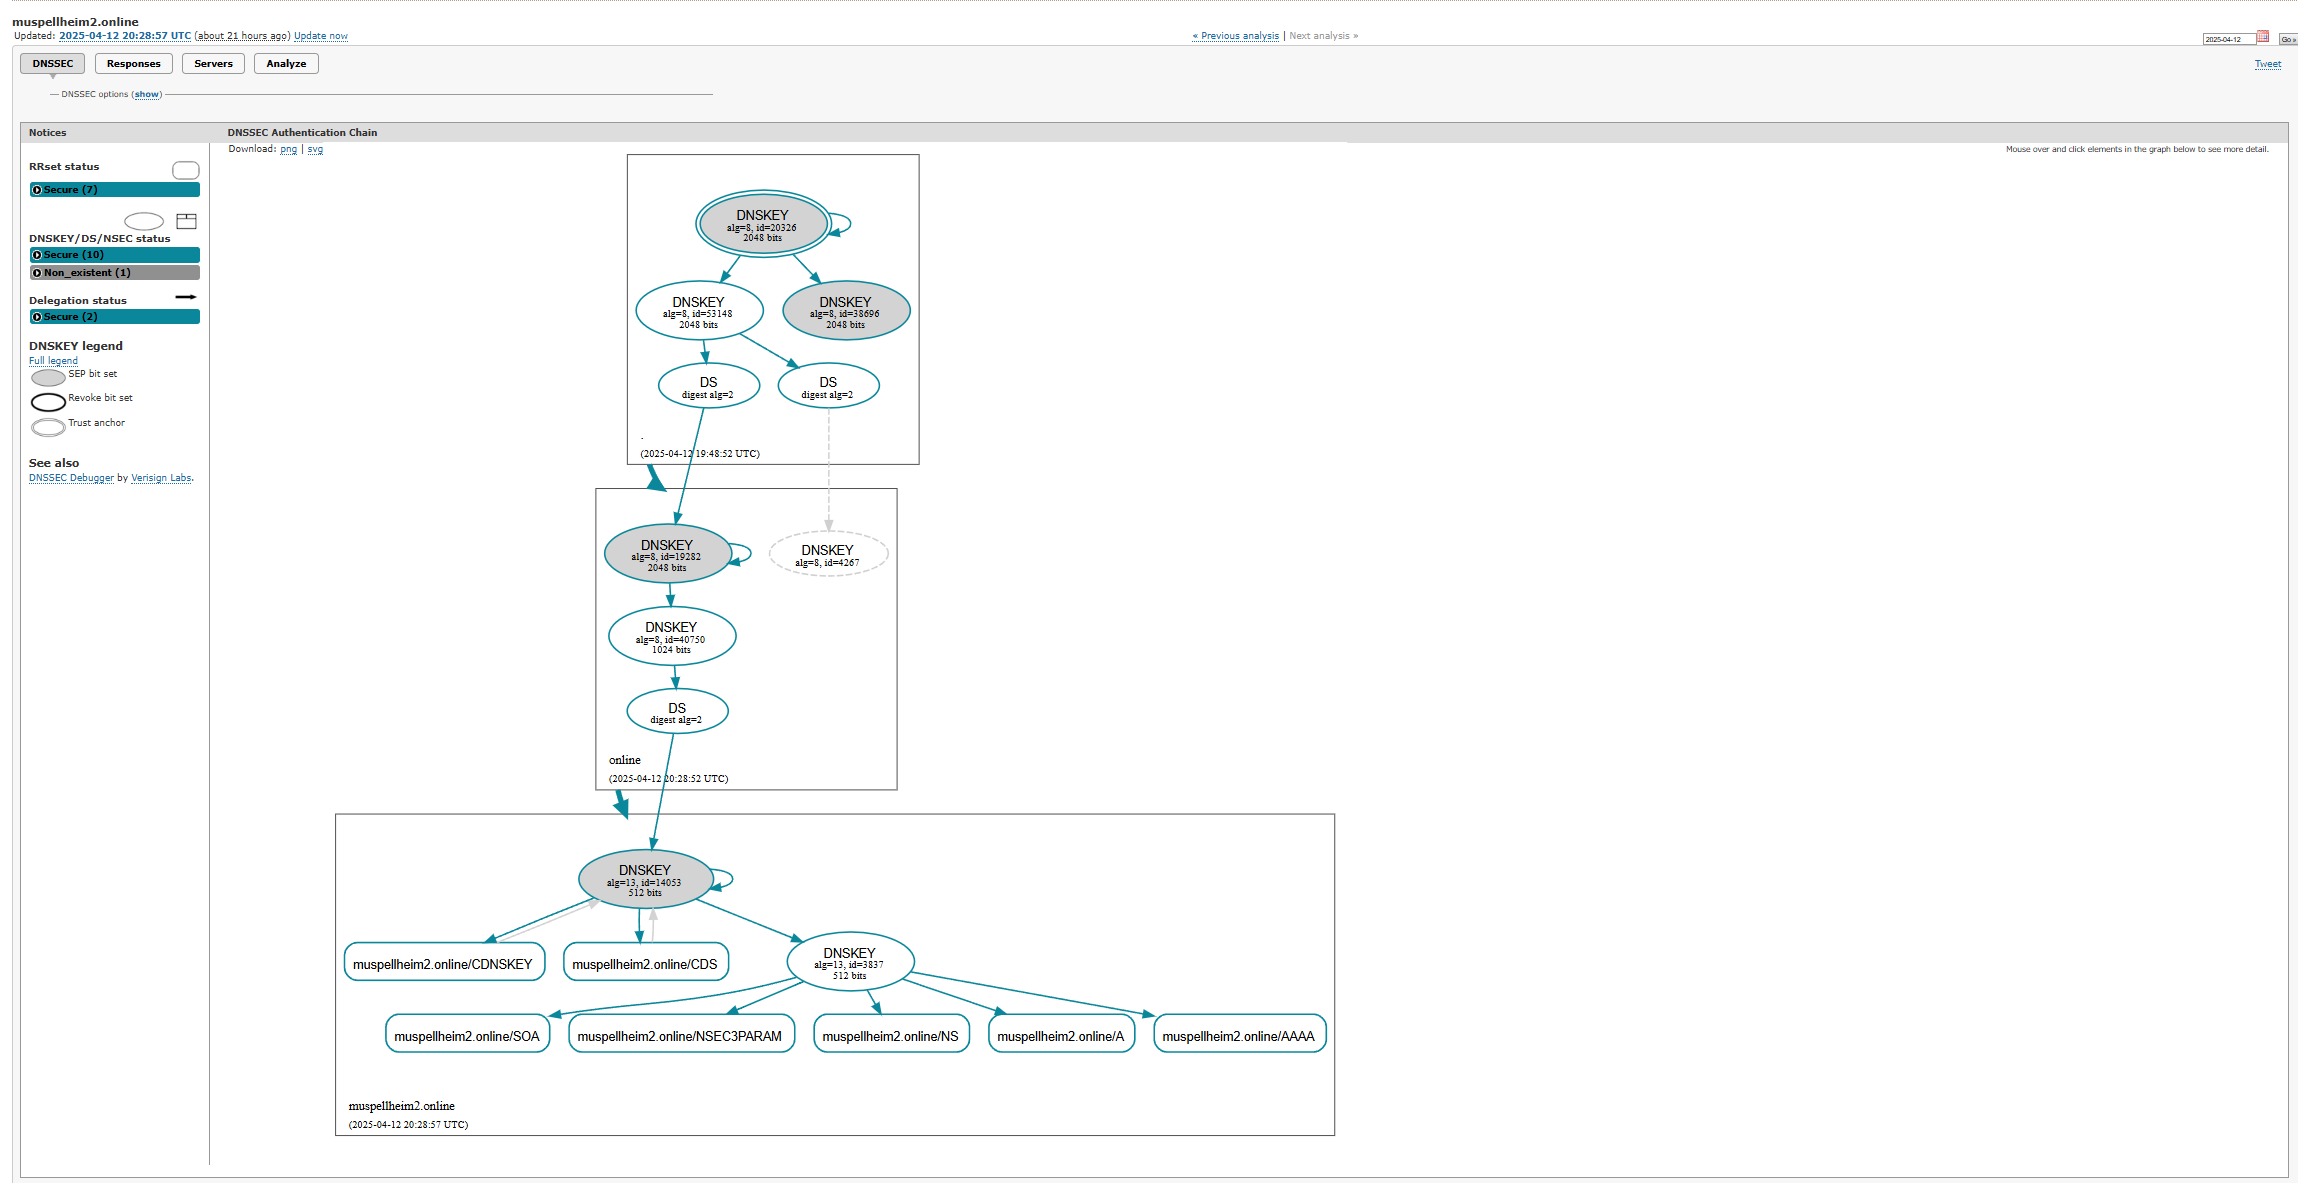Download the graph as svg
Image resolution: width=2298 pixels, height=1183 pixels.
(x=315, y=149)
